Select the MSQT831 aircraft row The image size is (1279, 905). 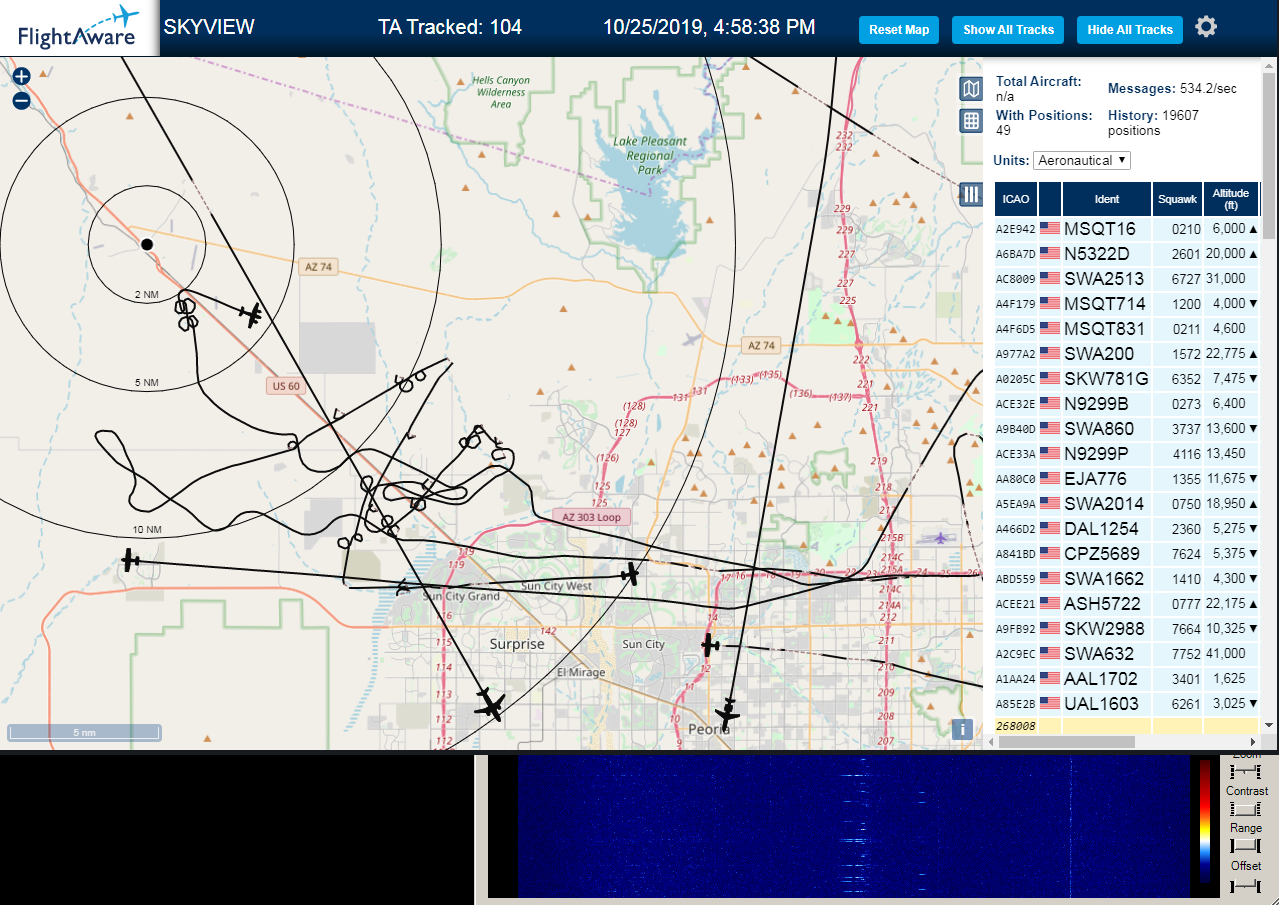point(1126,329)
